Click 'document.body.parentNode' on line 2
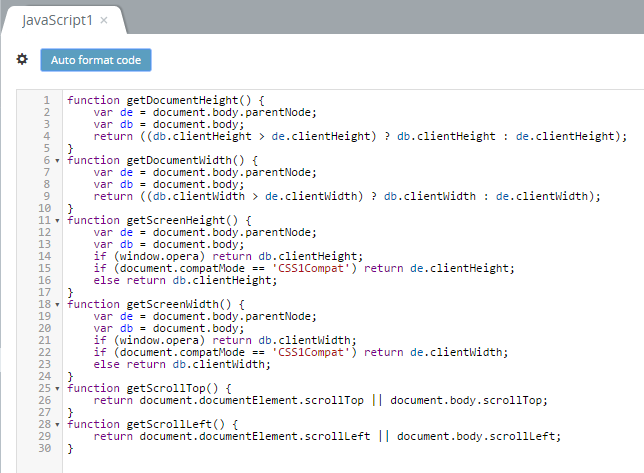The image size is (644, 473). 232,113
